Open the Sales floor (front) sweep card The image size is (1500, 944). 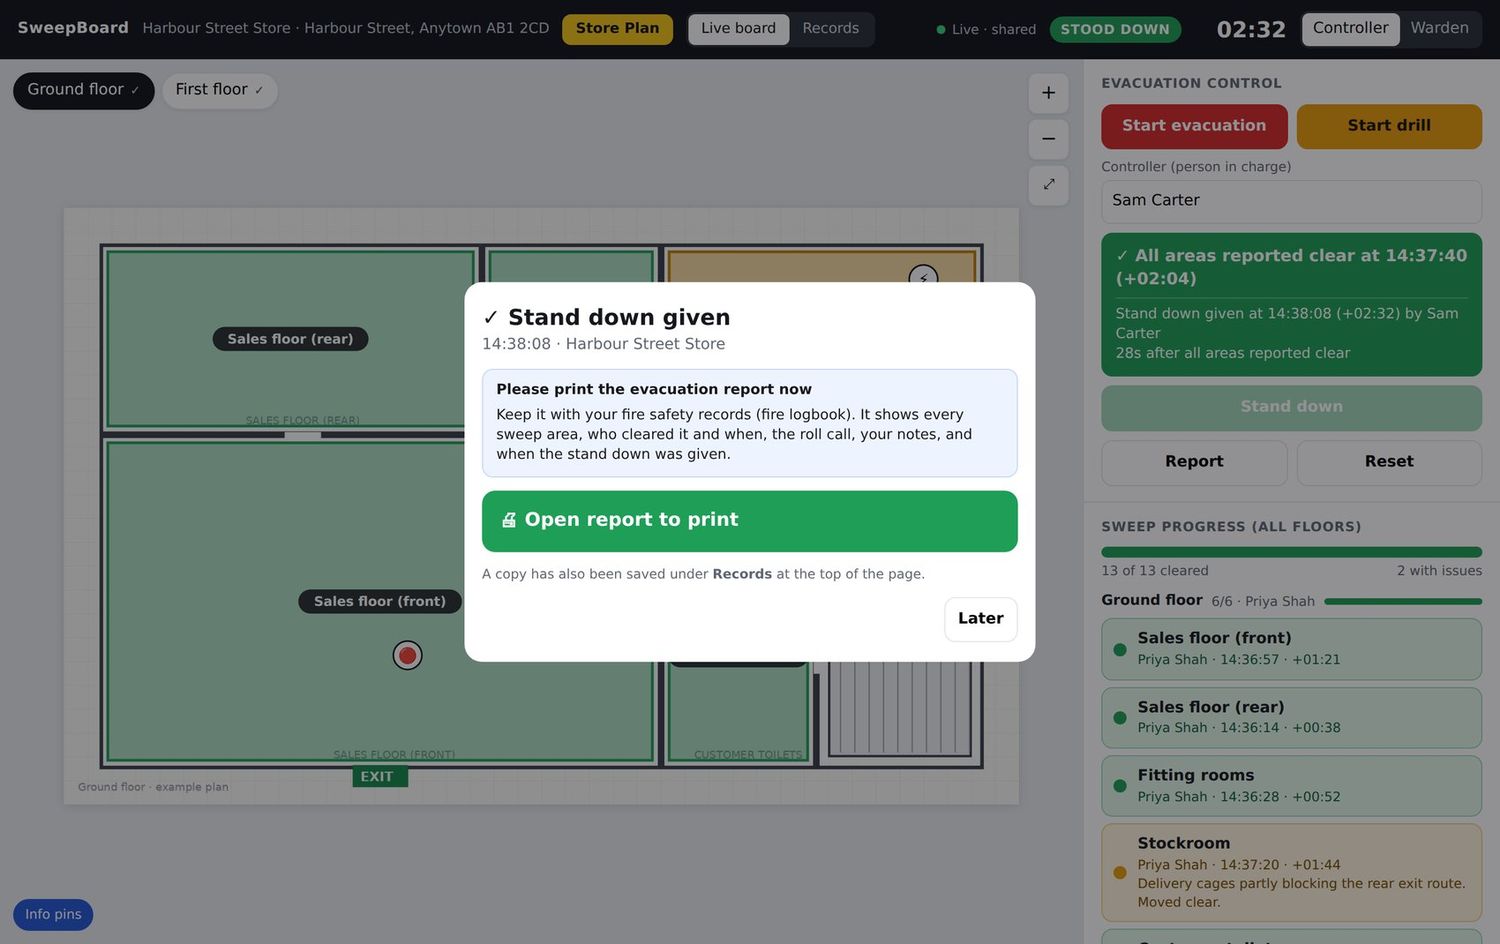[x=1291, y=649]
